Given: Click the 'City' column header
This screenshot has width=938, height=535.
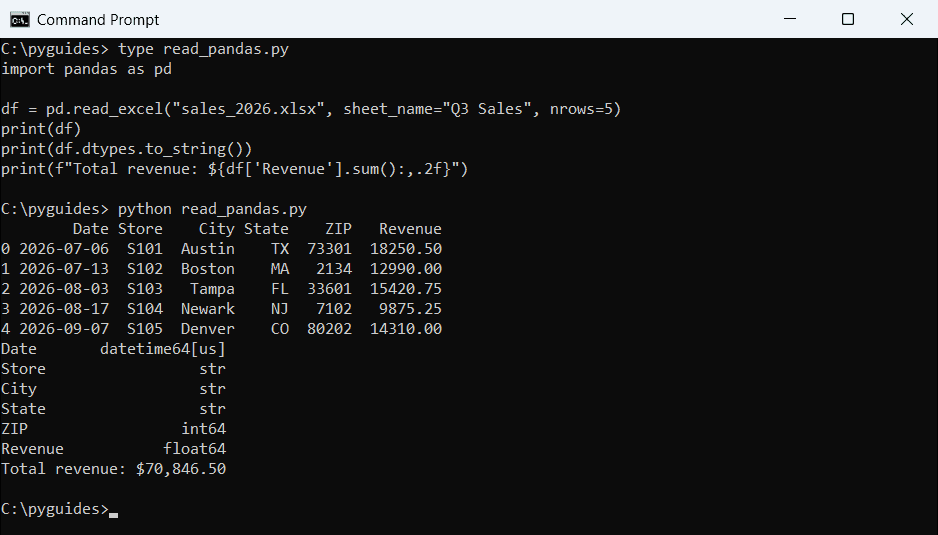Looking at the screenshot, I should 217,229.
